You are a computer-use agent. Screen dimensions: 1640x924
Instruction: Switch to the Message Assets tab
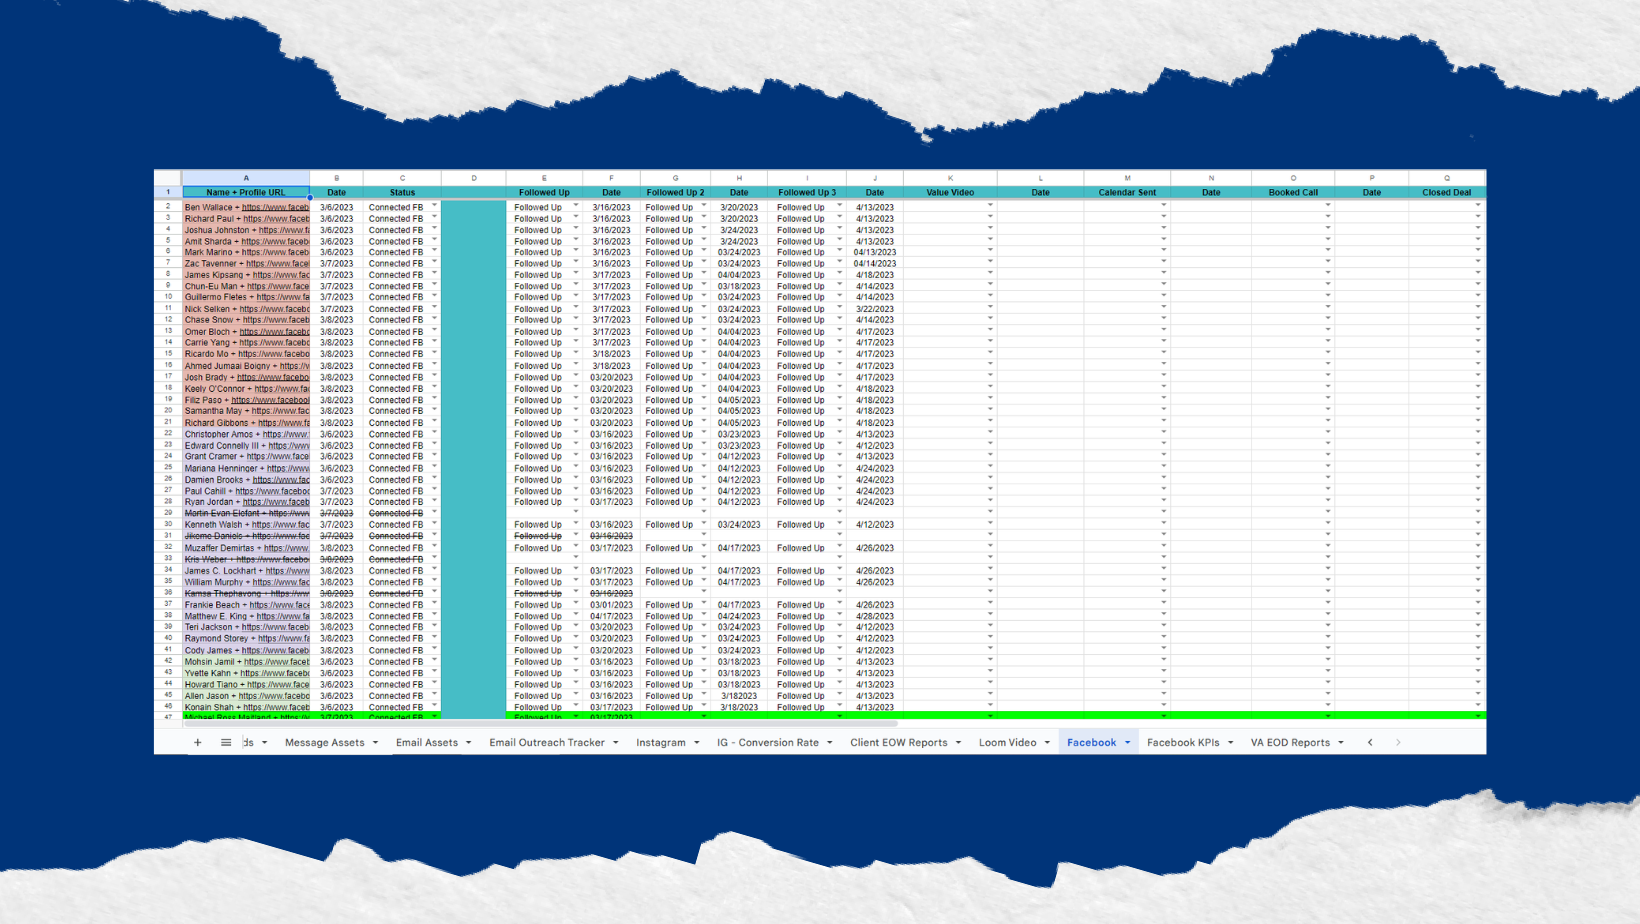pyautogui.click(x=325, y=742)
